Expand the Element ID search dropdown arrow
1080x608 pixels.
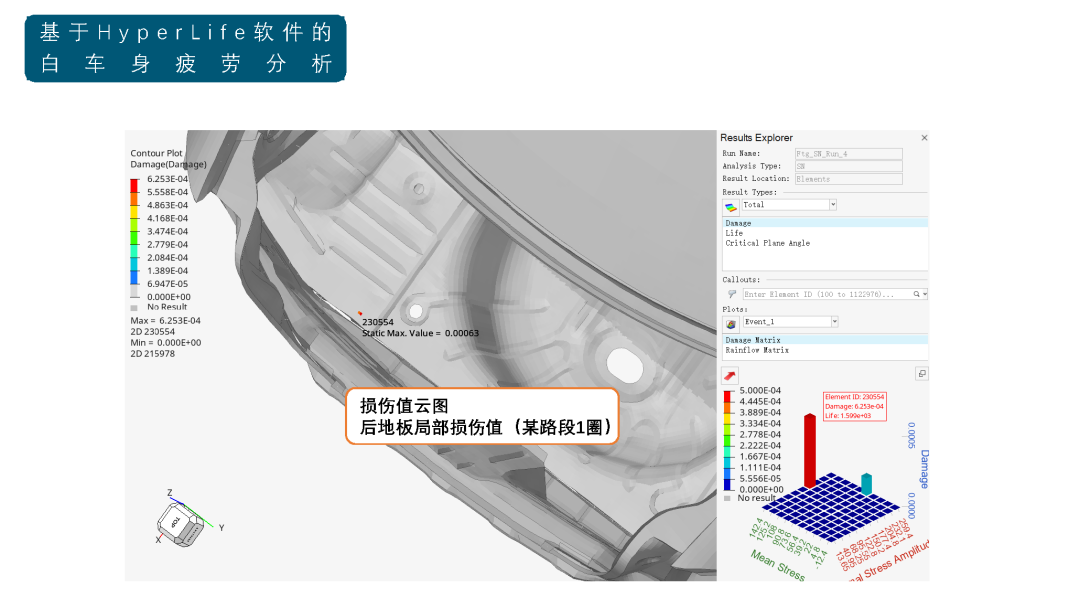click(925, 294)
